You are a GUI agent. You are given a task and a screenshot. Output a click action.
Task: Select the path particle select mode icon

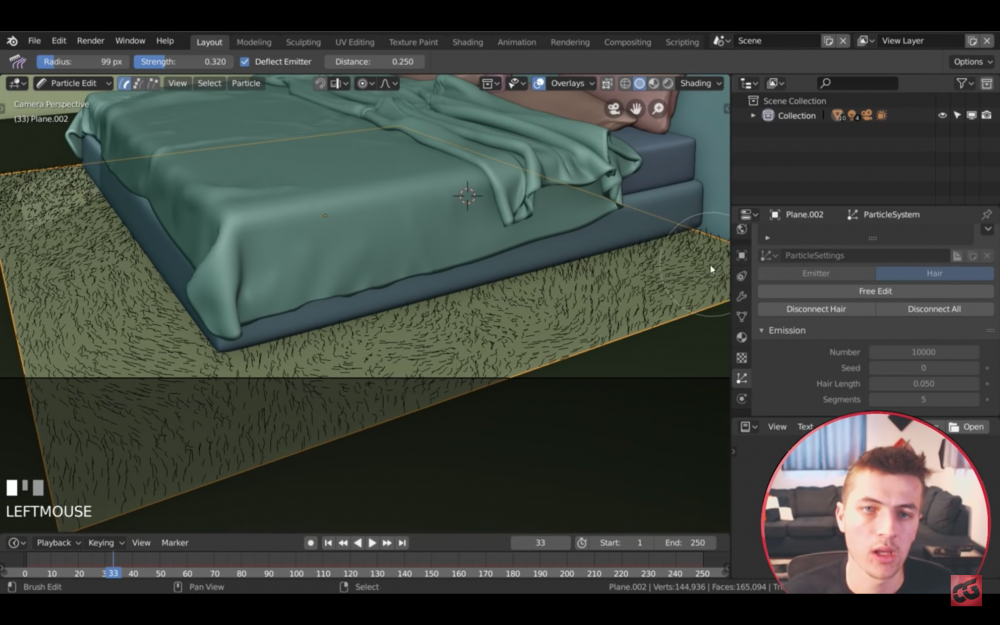(124, 84)
